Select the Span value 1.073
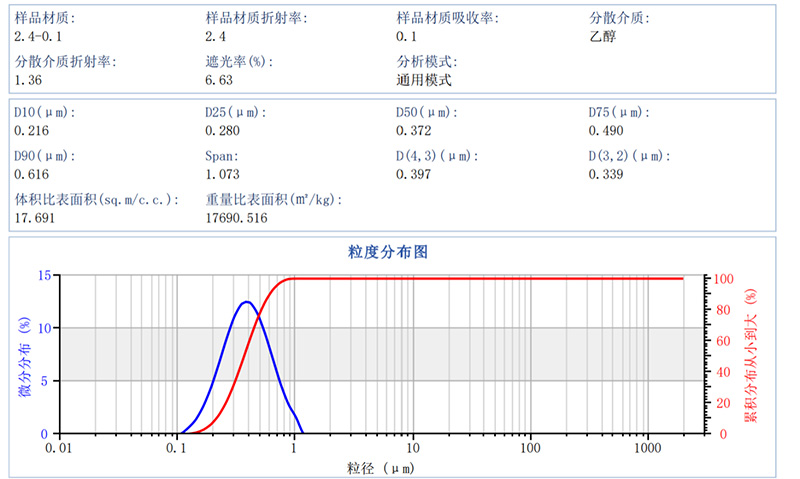The image size is (800, 479). [222, 175]
